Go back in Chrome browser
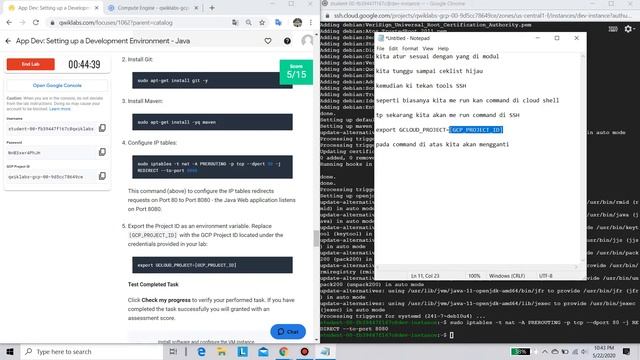Image resolution: width=640 pixels, height=360 pixels. 9,22
